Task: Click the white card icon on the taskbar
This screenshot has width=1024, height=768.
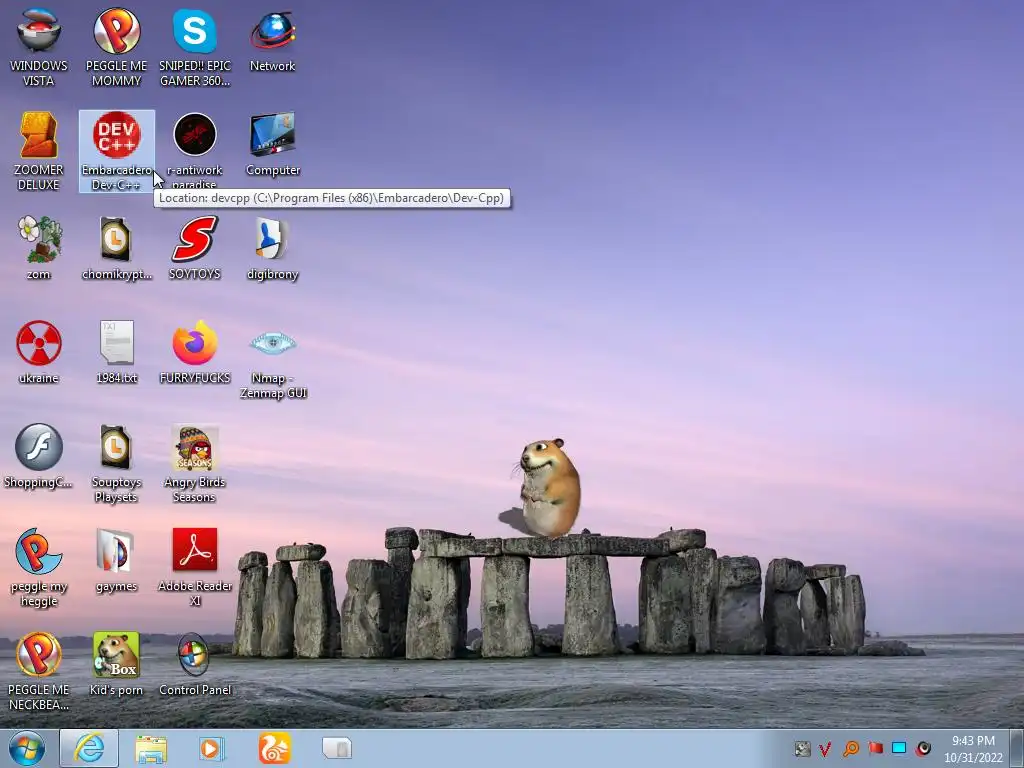Action: point(337,748)
